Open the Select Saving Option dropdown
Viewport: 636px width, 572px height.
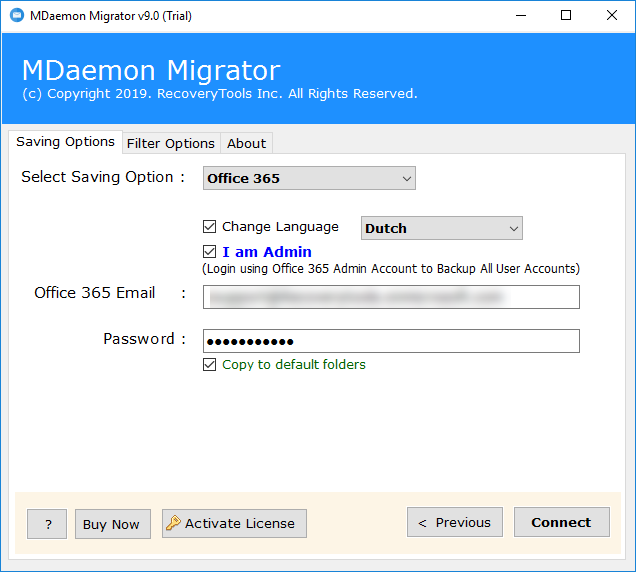309,178
